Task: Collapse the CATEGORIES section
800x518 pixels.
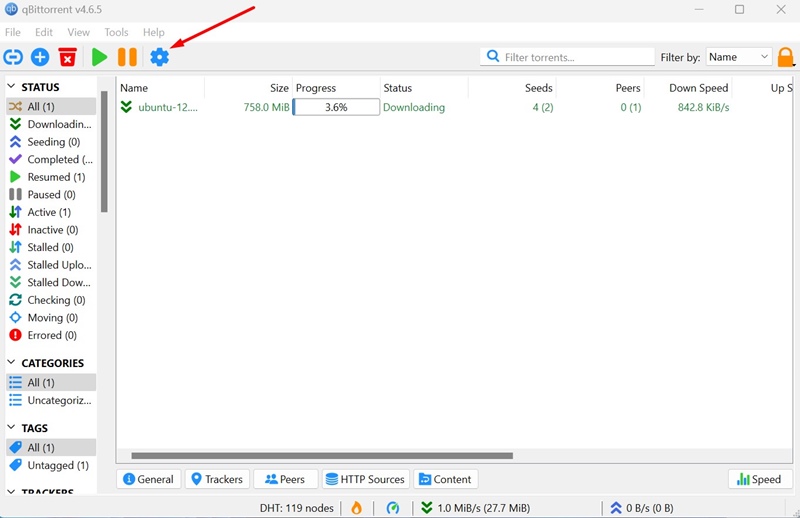Action: [x=11, y=362]
